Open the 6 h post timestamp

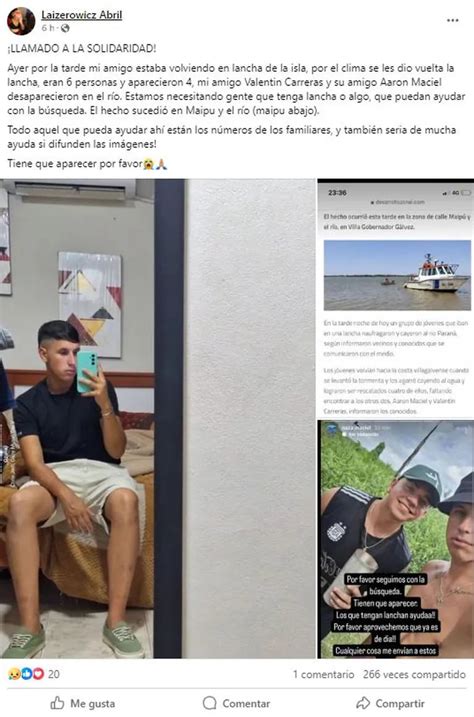coord(48,28)
